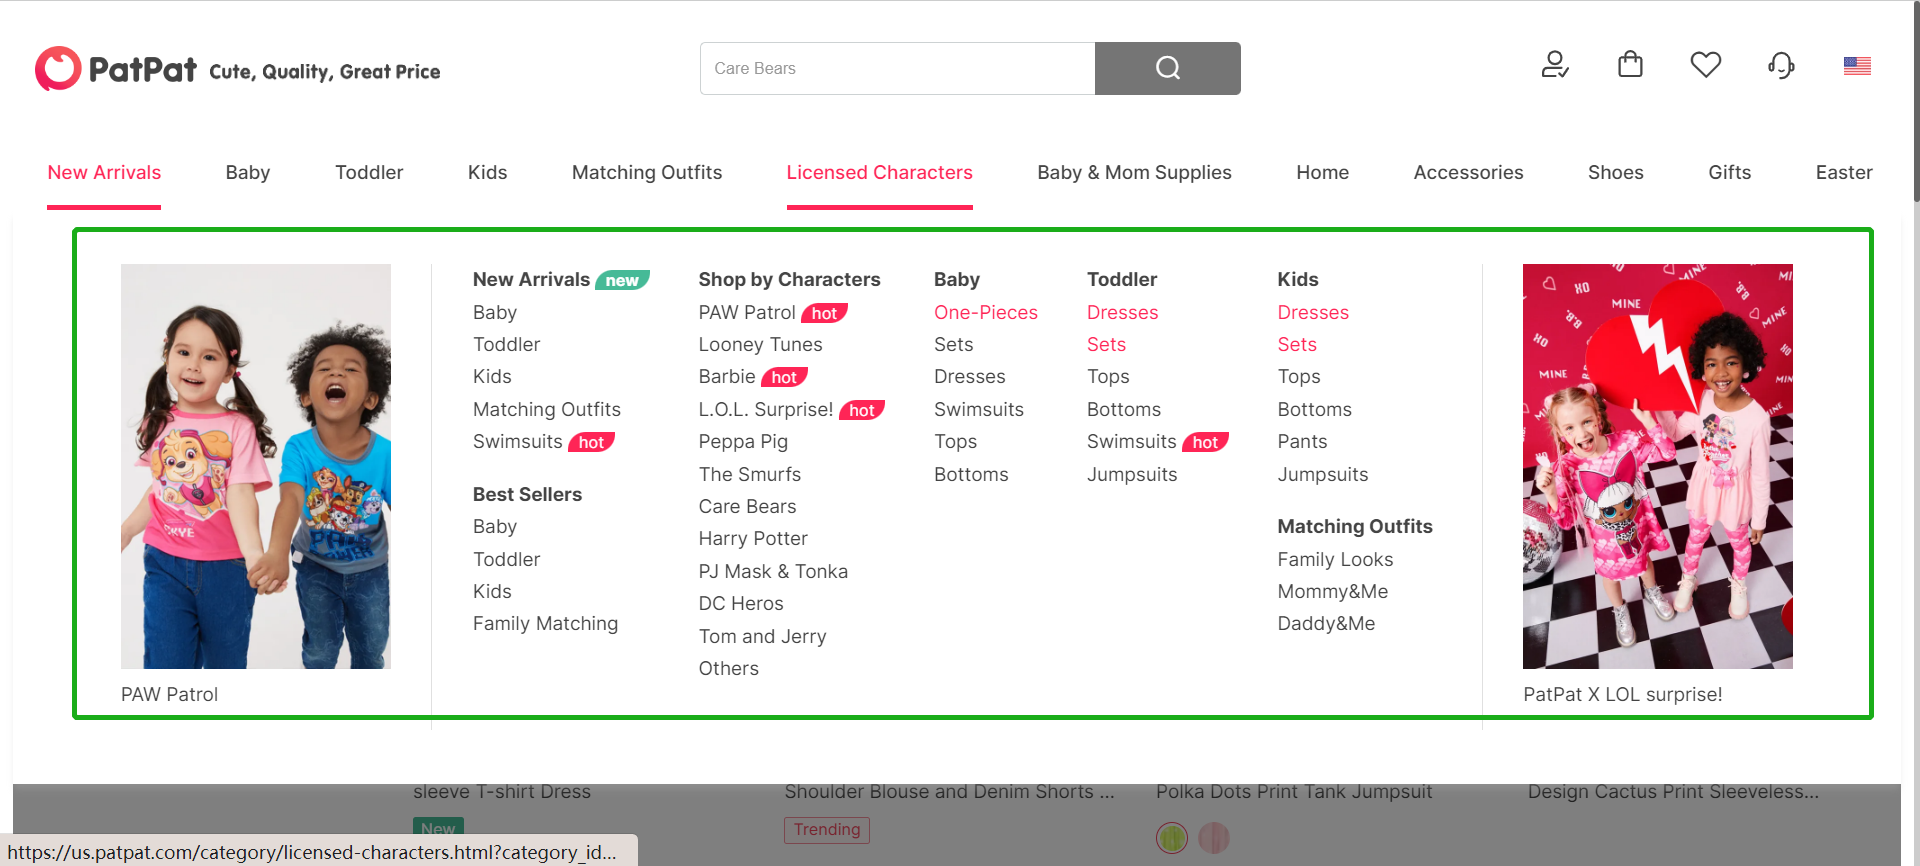
Task: Open the Toddler nav tab
Action: click(x=369, y=172)
